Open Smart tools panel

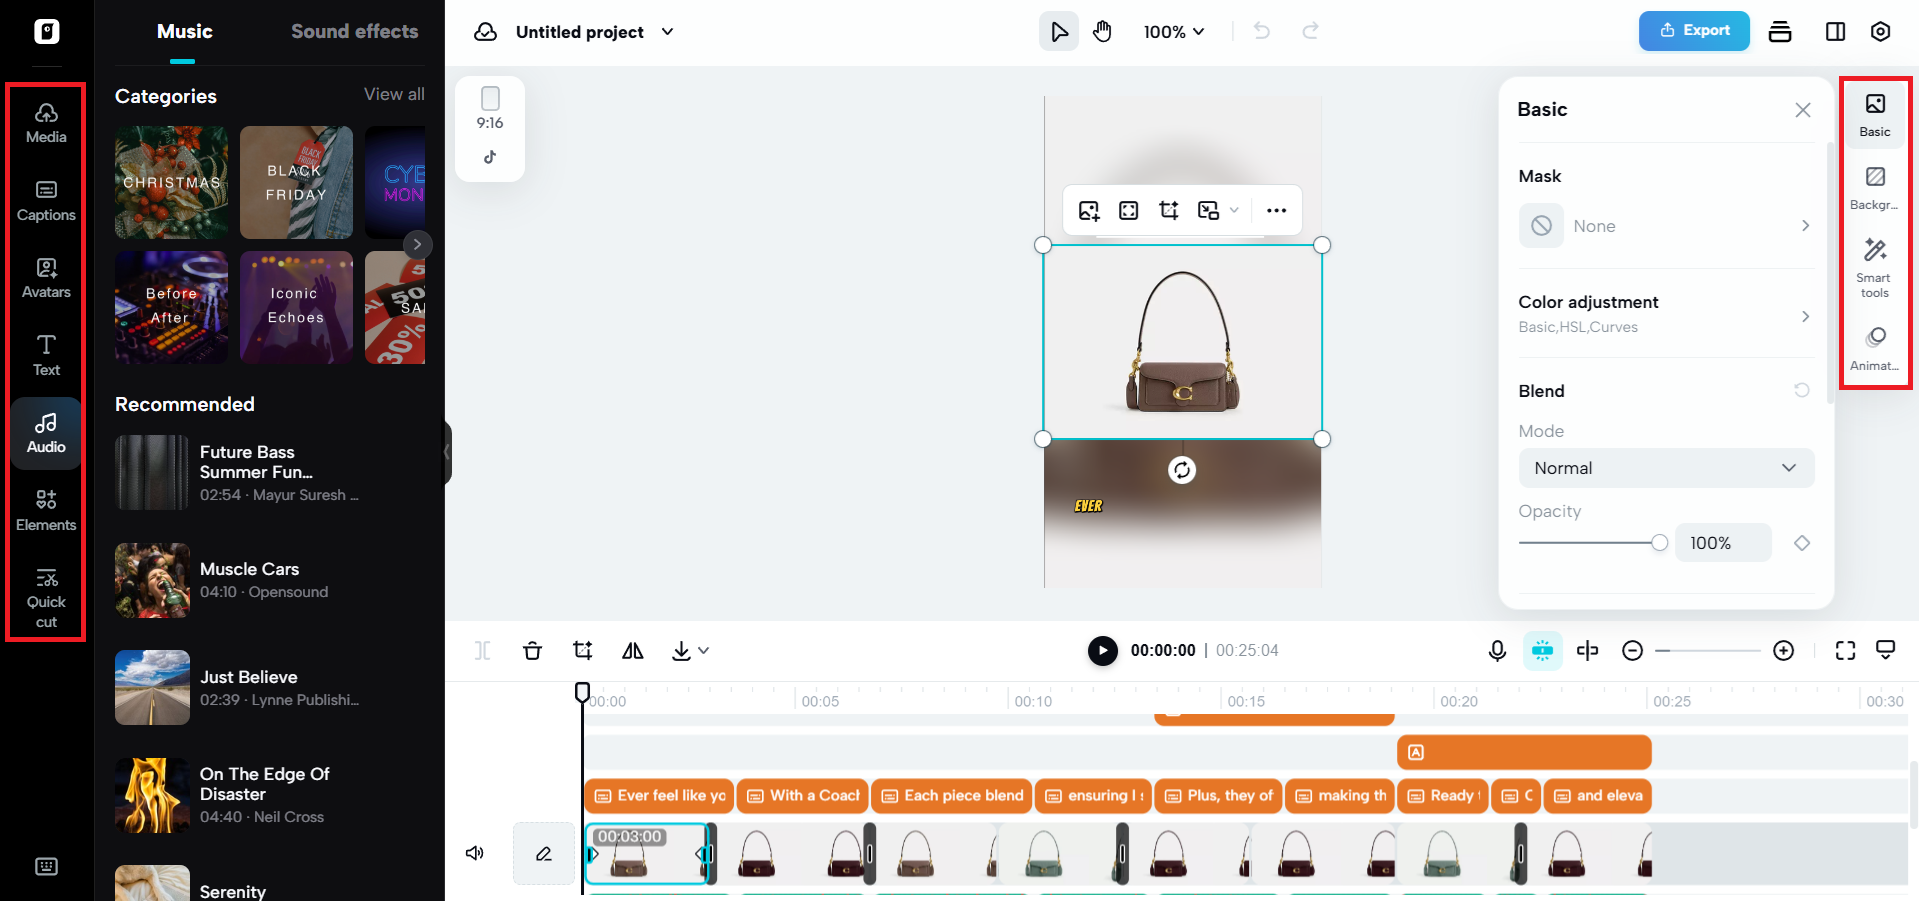[1875, 268]
